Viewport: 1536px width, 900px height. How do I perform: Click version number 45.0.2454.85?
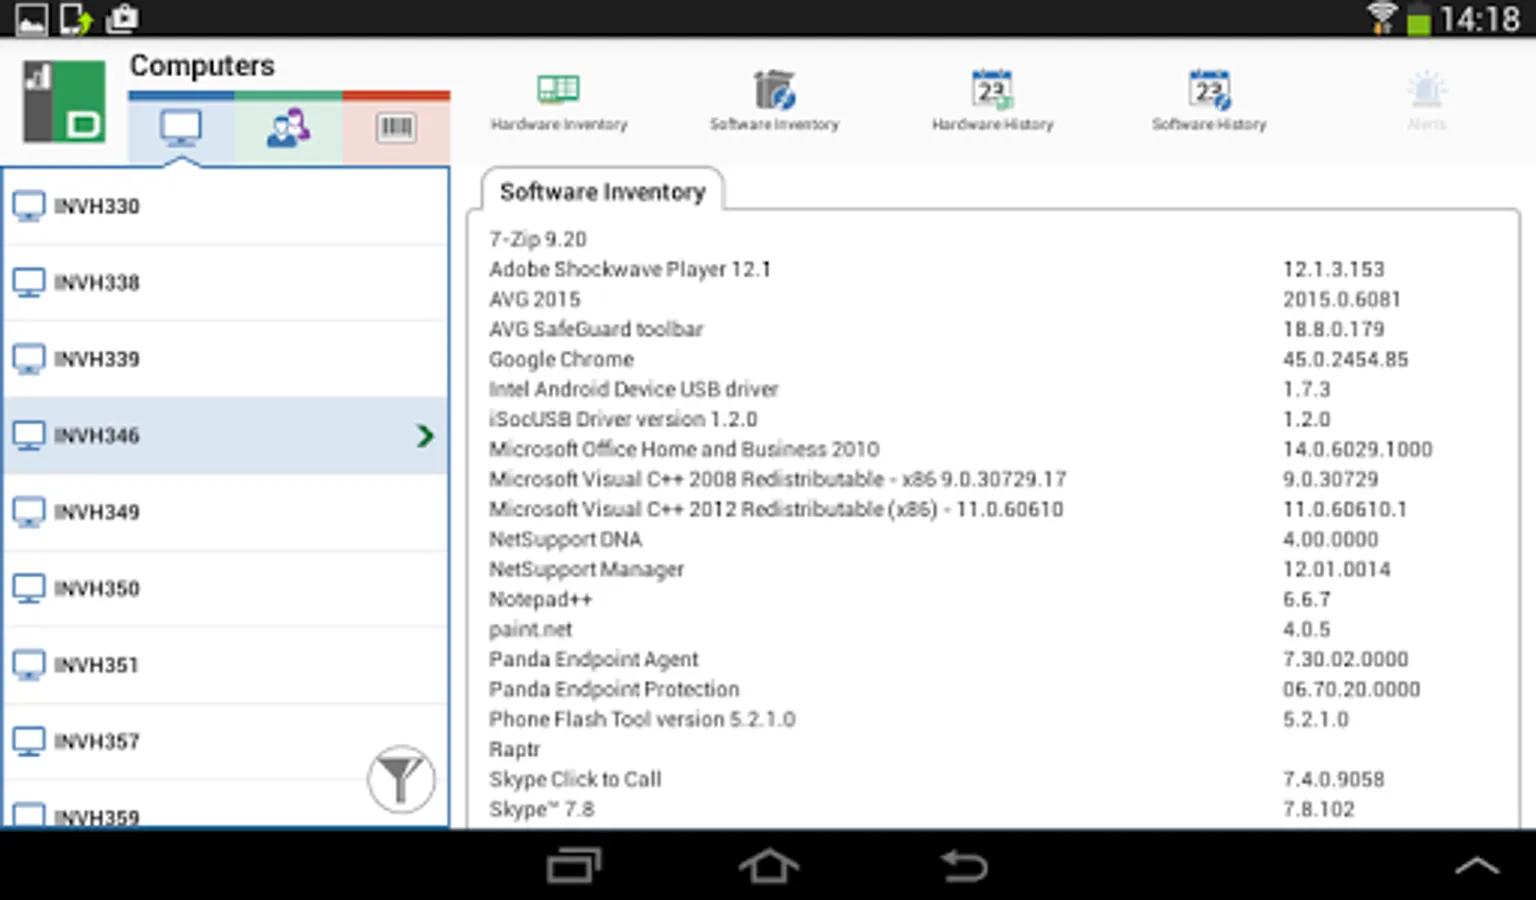(1345, 359)
